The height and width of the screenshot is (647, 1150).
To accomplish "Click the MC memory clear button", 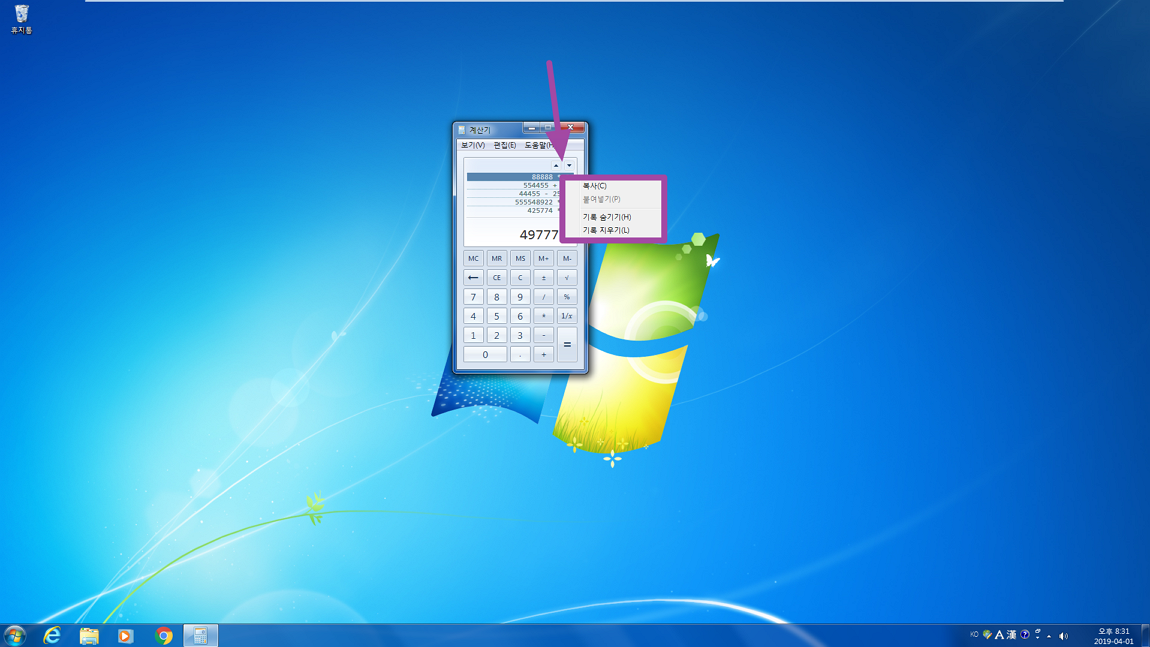I will pos(473,259).
